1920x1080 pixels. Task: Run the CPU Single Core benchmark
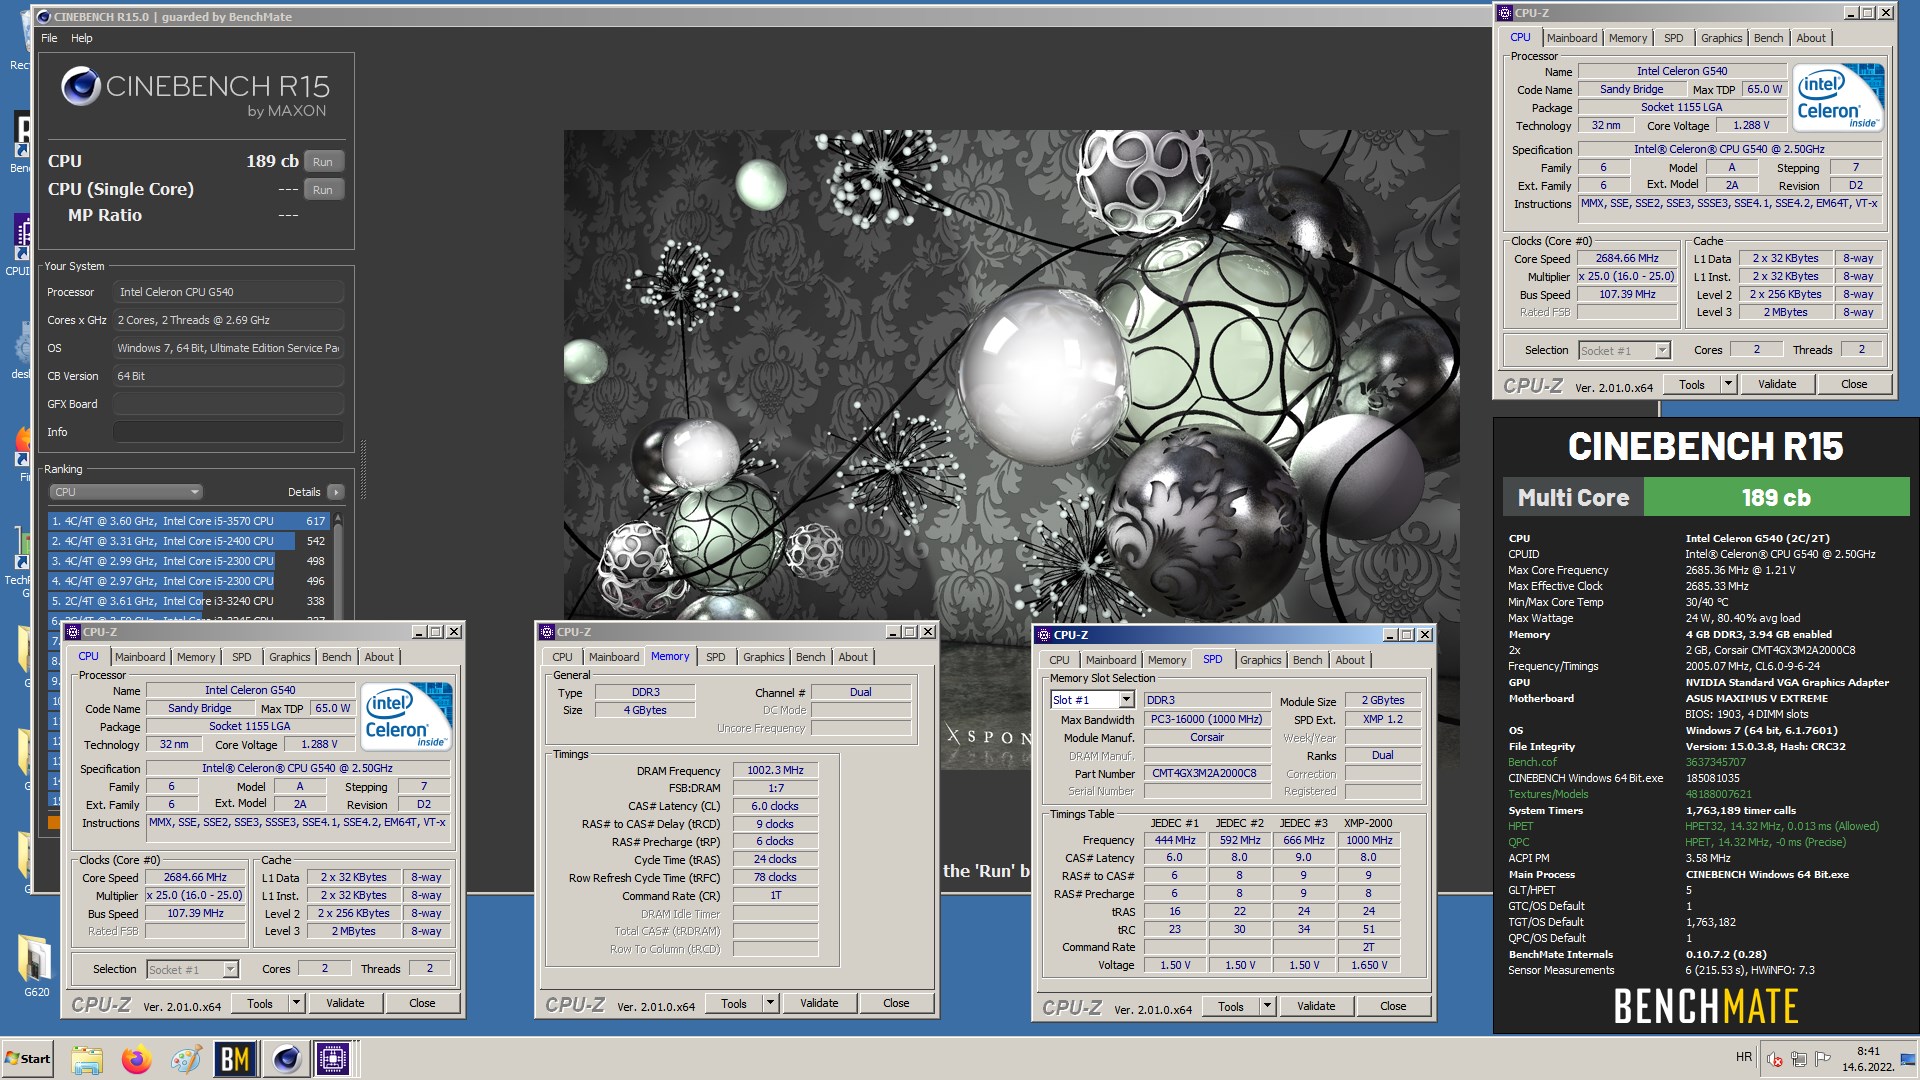pos(322,190)
